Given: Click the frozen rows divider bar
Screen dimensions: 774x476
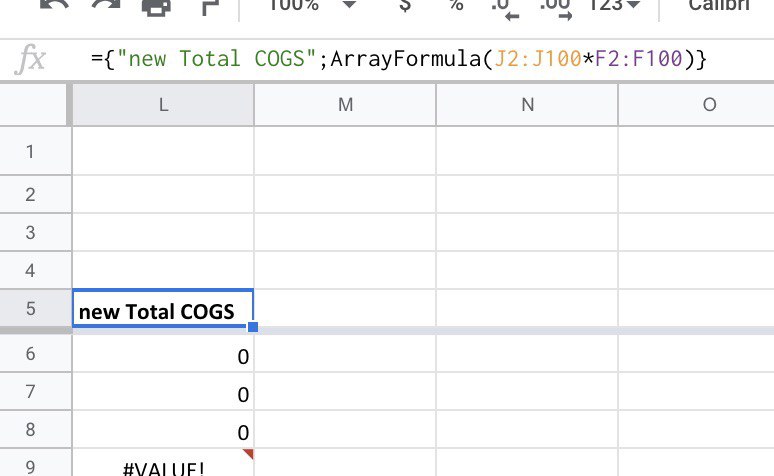Looking at the screenshot, I should [x=400, y=329].
